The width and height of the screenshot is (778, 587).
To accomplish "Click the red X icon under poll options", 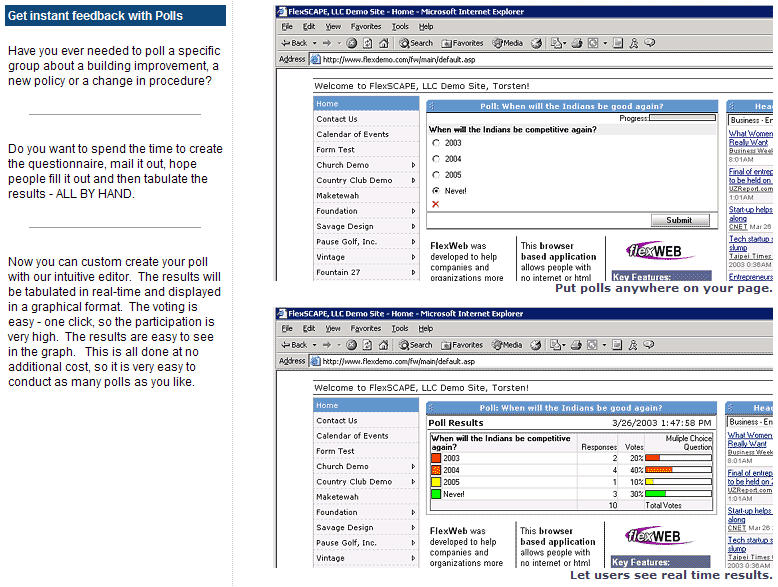I will click(x=436, y=204).
